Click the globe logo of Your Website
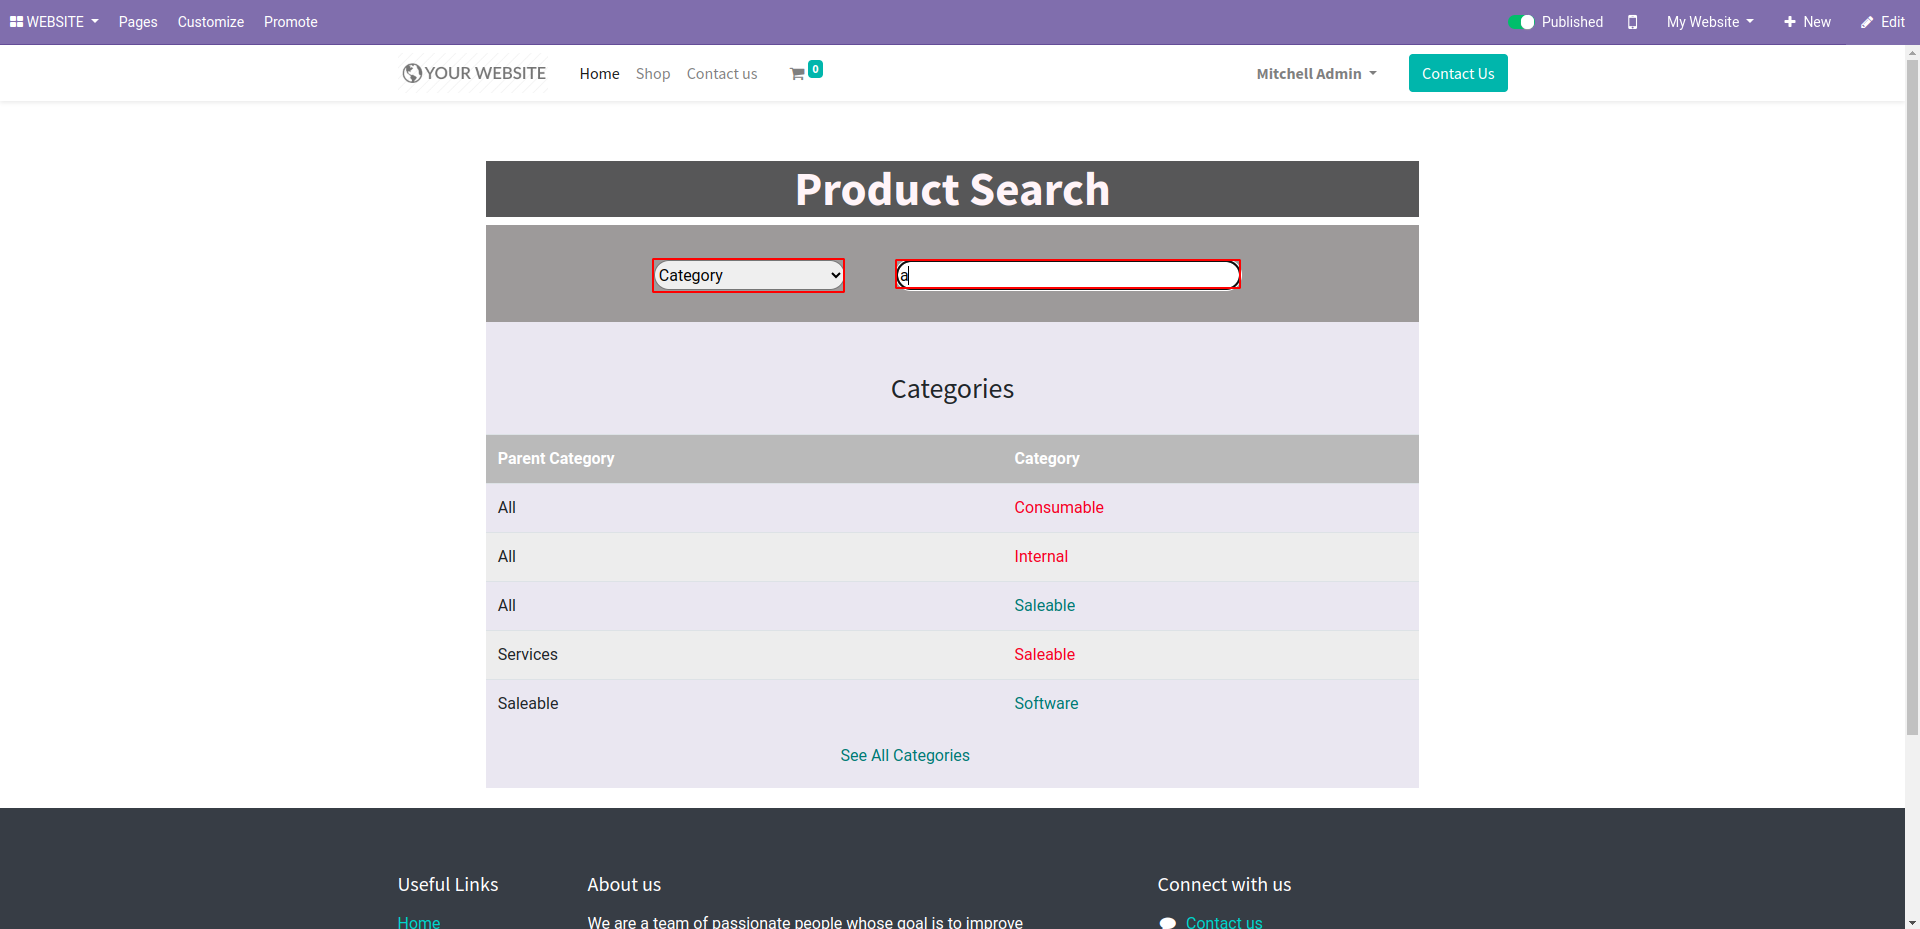This screenshot has height=929, width=1920. tap(411, 73)
